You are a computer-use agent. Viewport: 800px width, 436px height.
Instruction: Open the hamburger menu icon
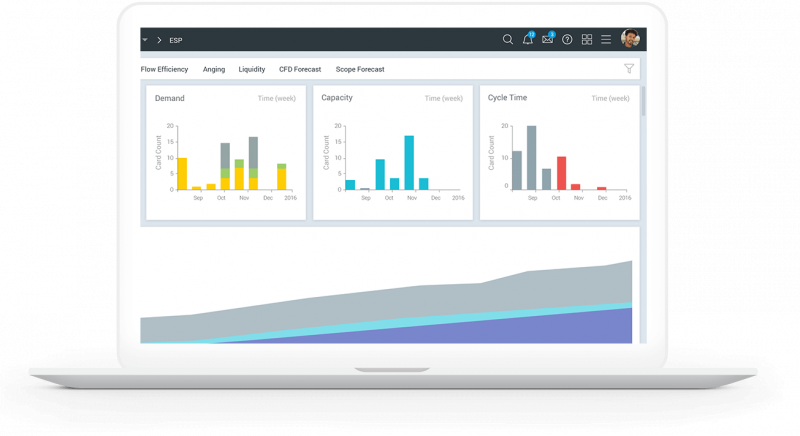(x=606, y=39)
